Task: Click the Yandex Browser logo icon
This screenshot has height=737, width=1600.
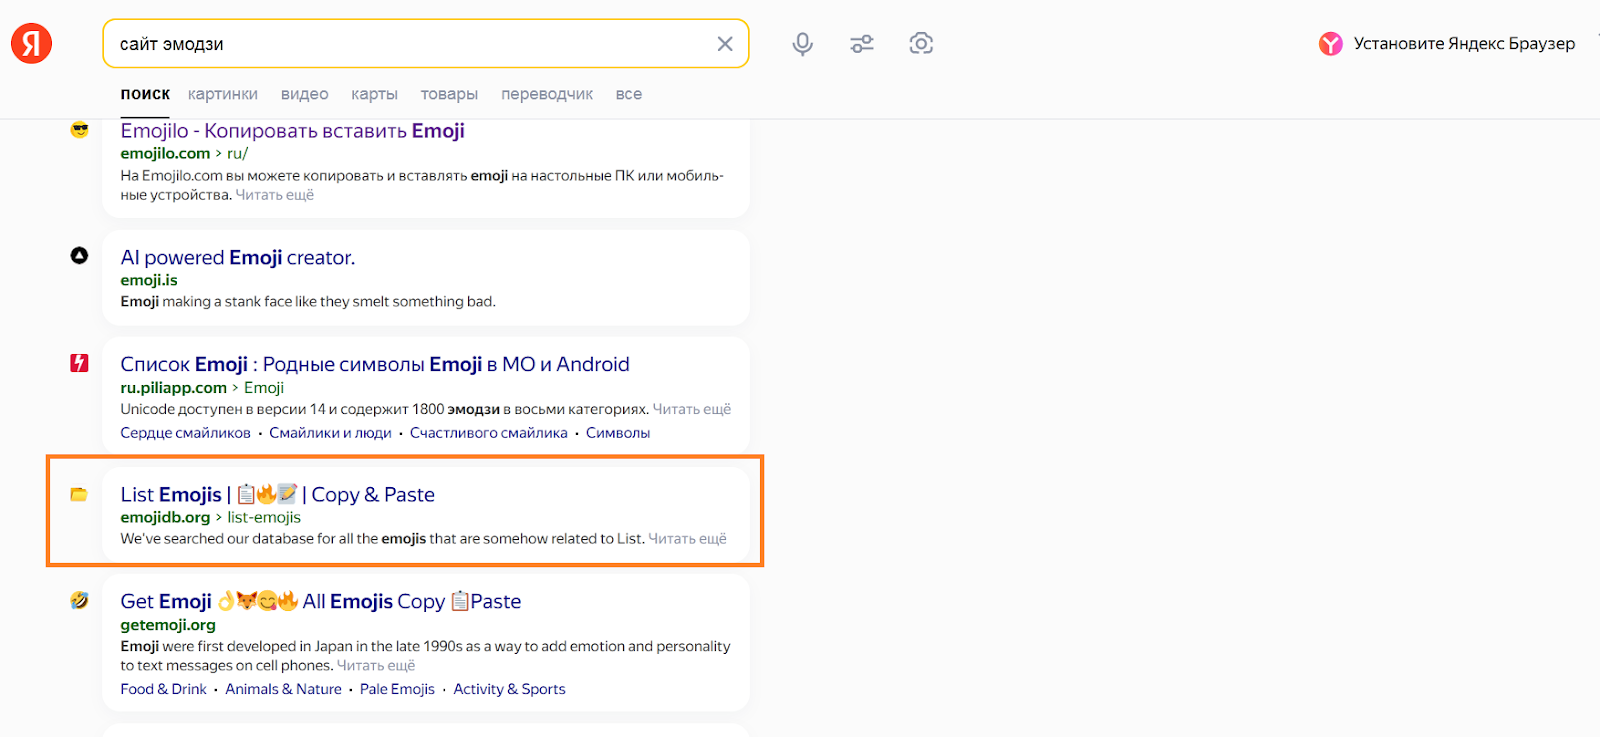Action: [1330, 44]
